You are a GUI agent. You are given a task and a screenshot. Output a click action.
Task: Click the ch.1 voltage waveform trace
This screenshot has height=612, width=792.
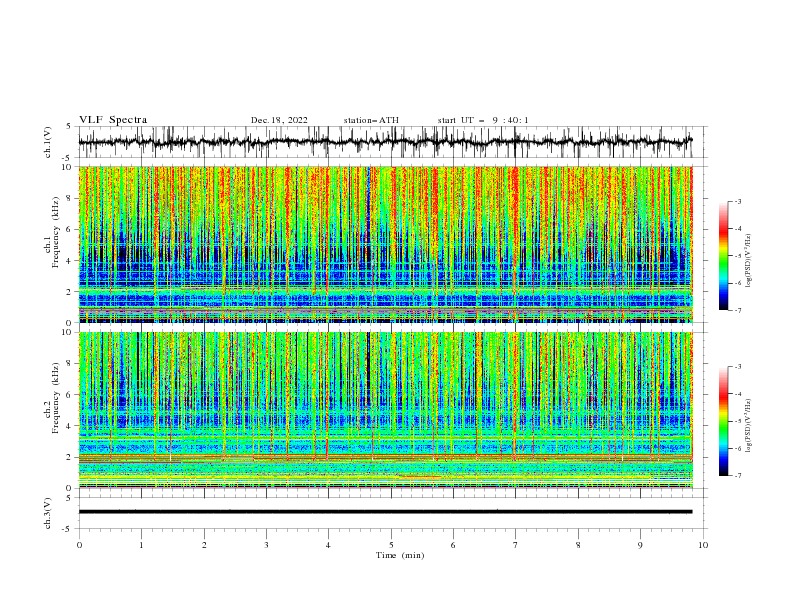click(x=385, y=142)
